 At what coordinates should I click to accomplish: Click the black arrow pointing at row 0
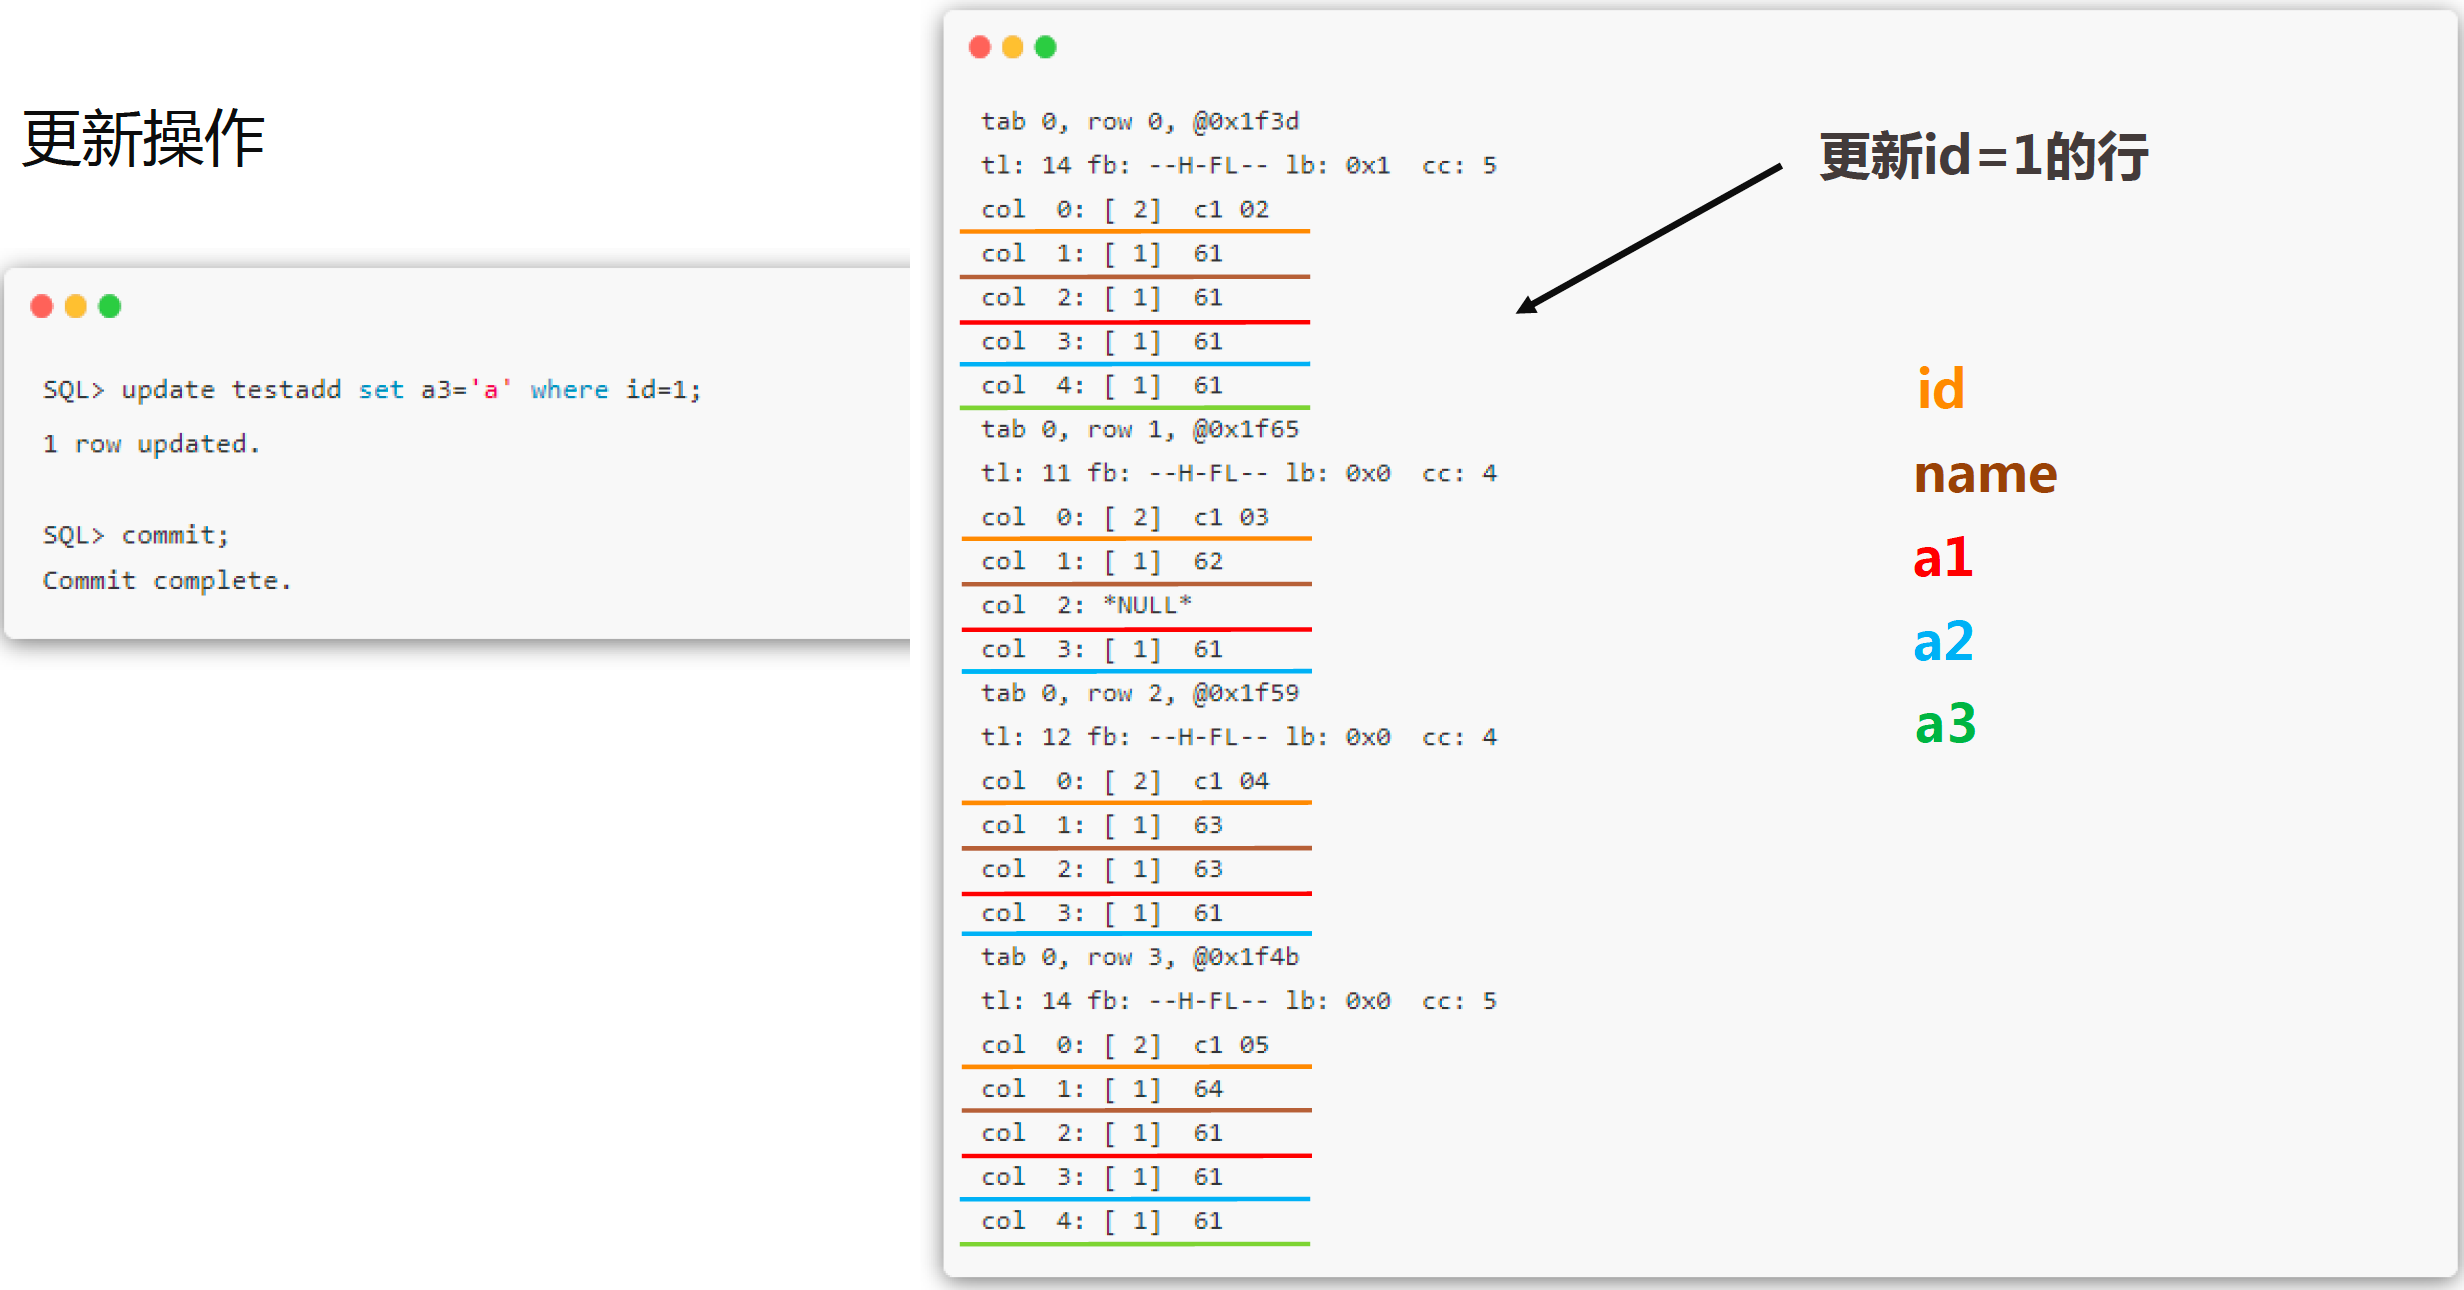(x=1649, y=239)
